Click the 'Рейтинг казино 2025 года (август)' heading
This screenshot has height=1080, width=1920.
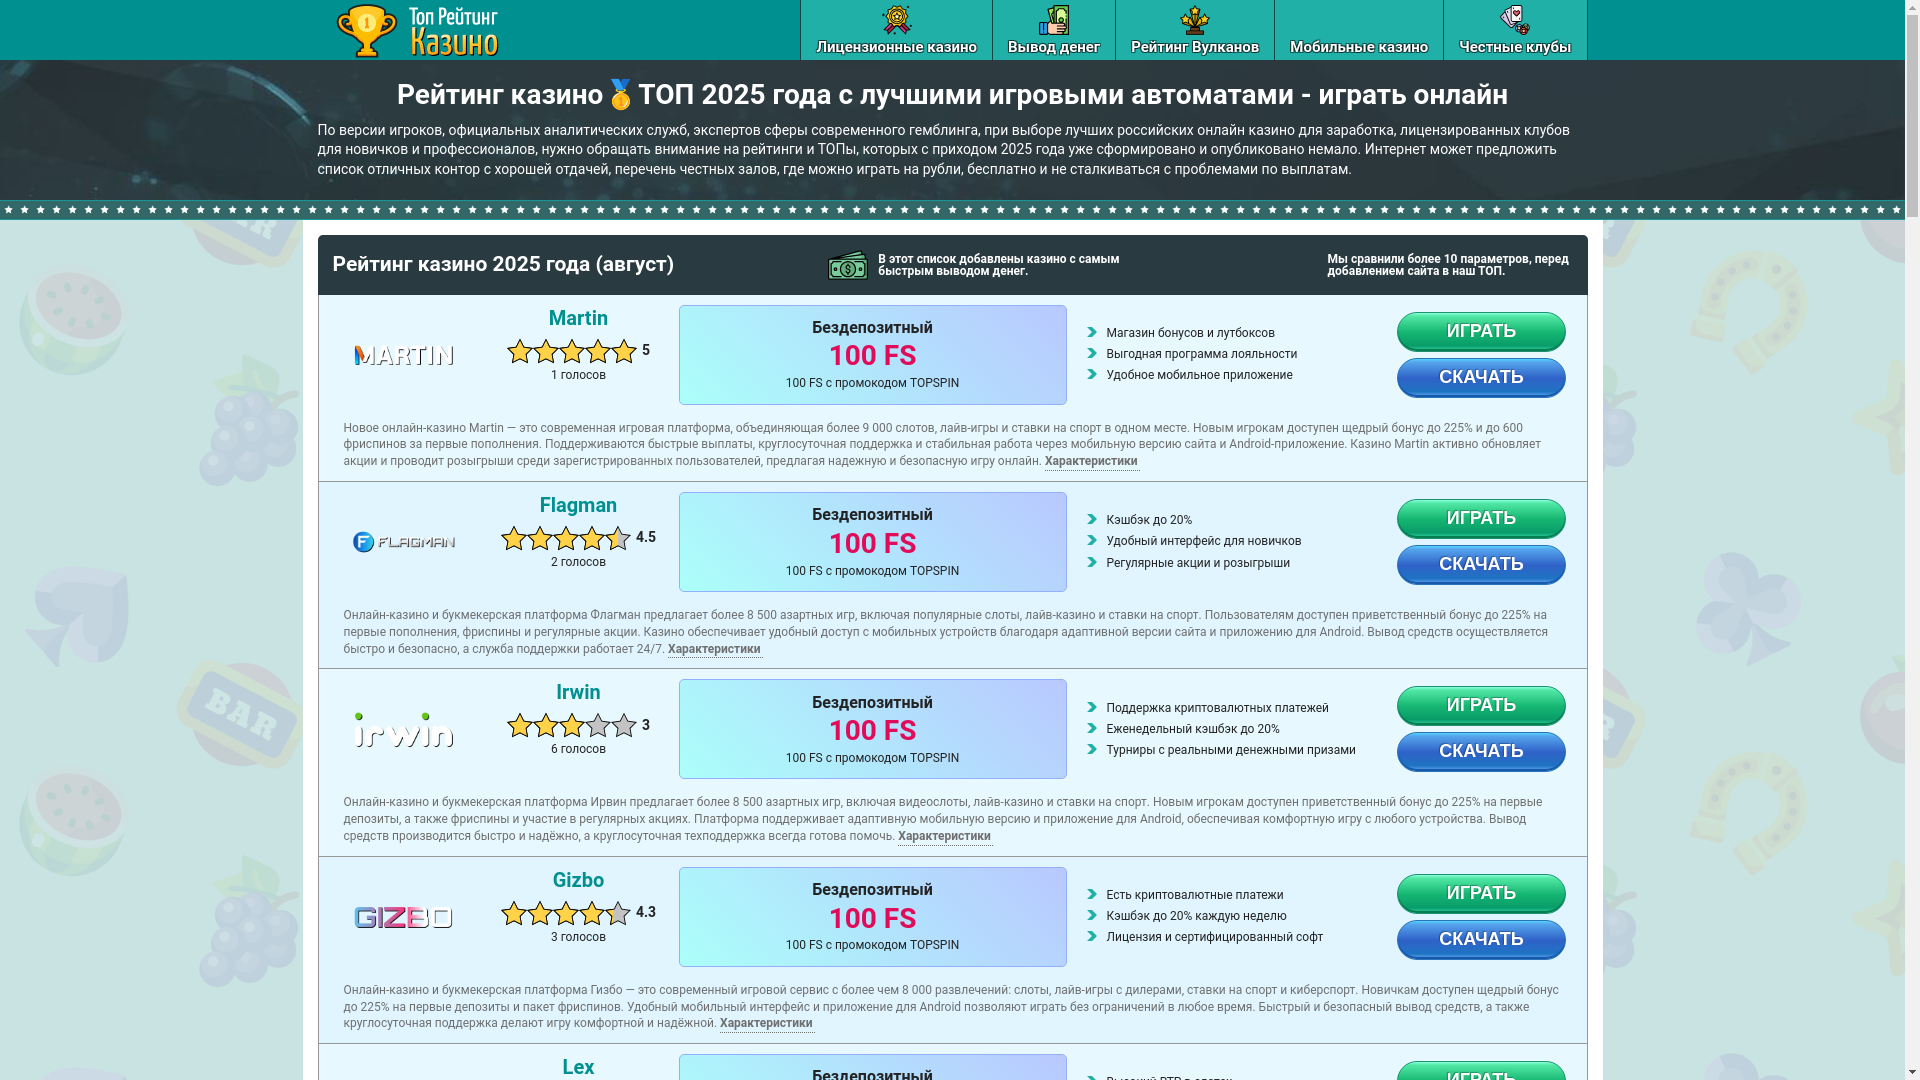pyautogui.click(x=503, y=264)
